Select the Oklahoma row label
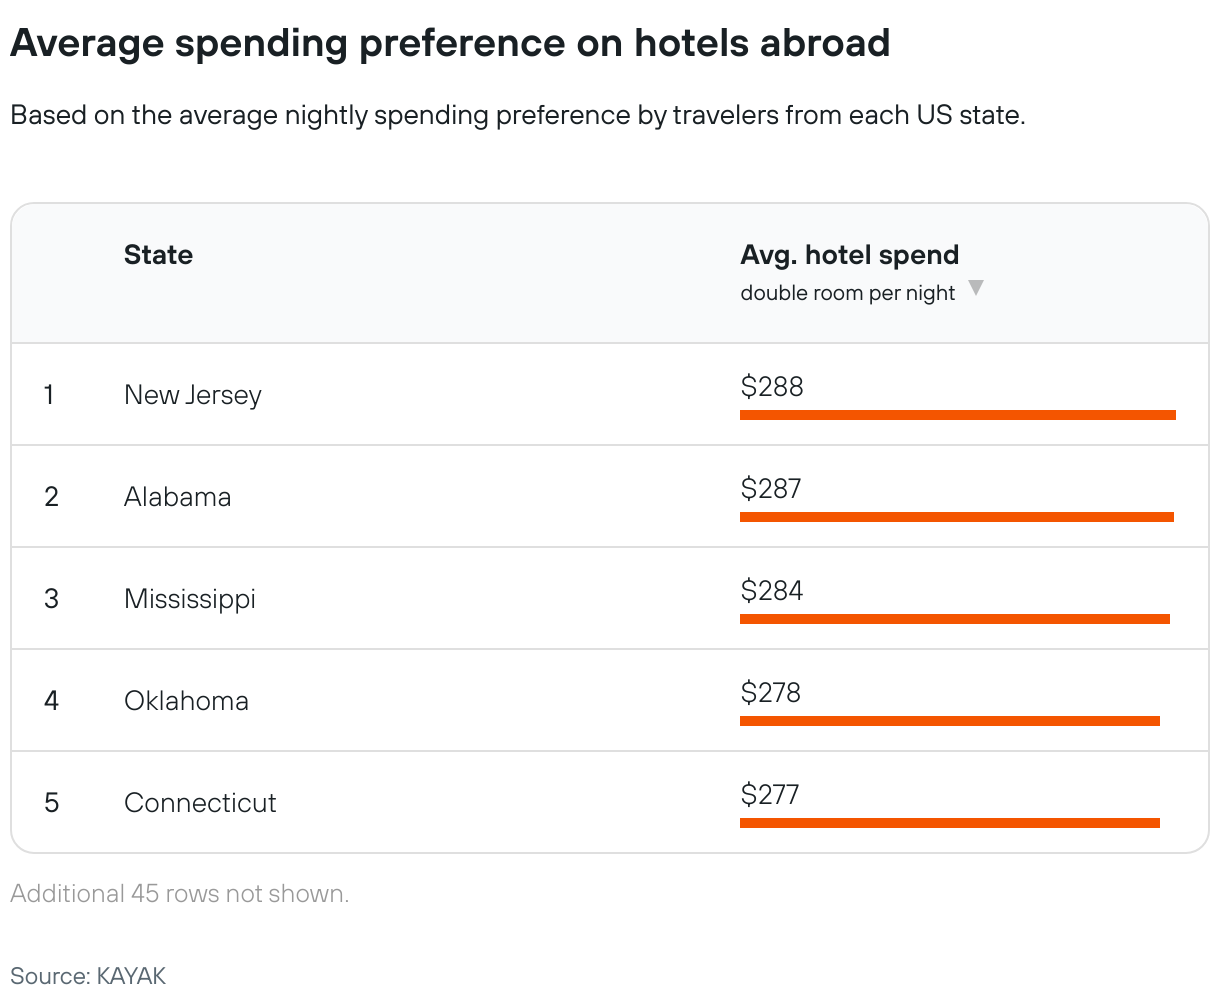The width and height of the screenshot is (1220, 1004). tap(186, 701)
